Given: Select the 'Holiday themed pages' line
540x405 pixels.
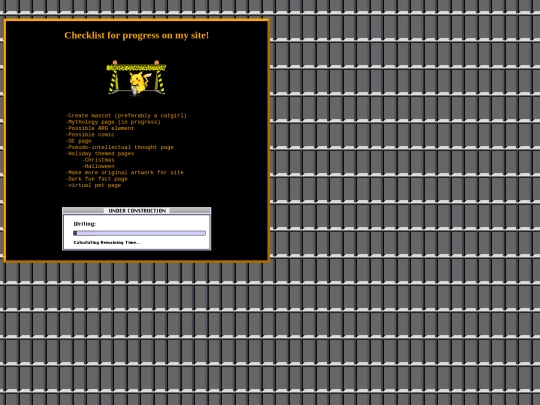Looking at the screenshot, I should (x=100, y=154).
